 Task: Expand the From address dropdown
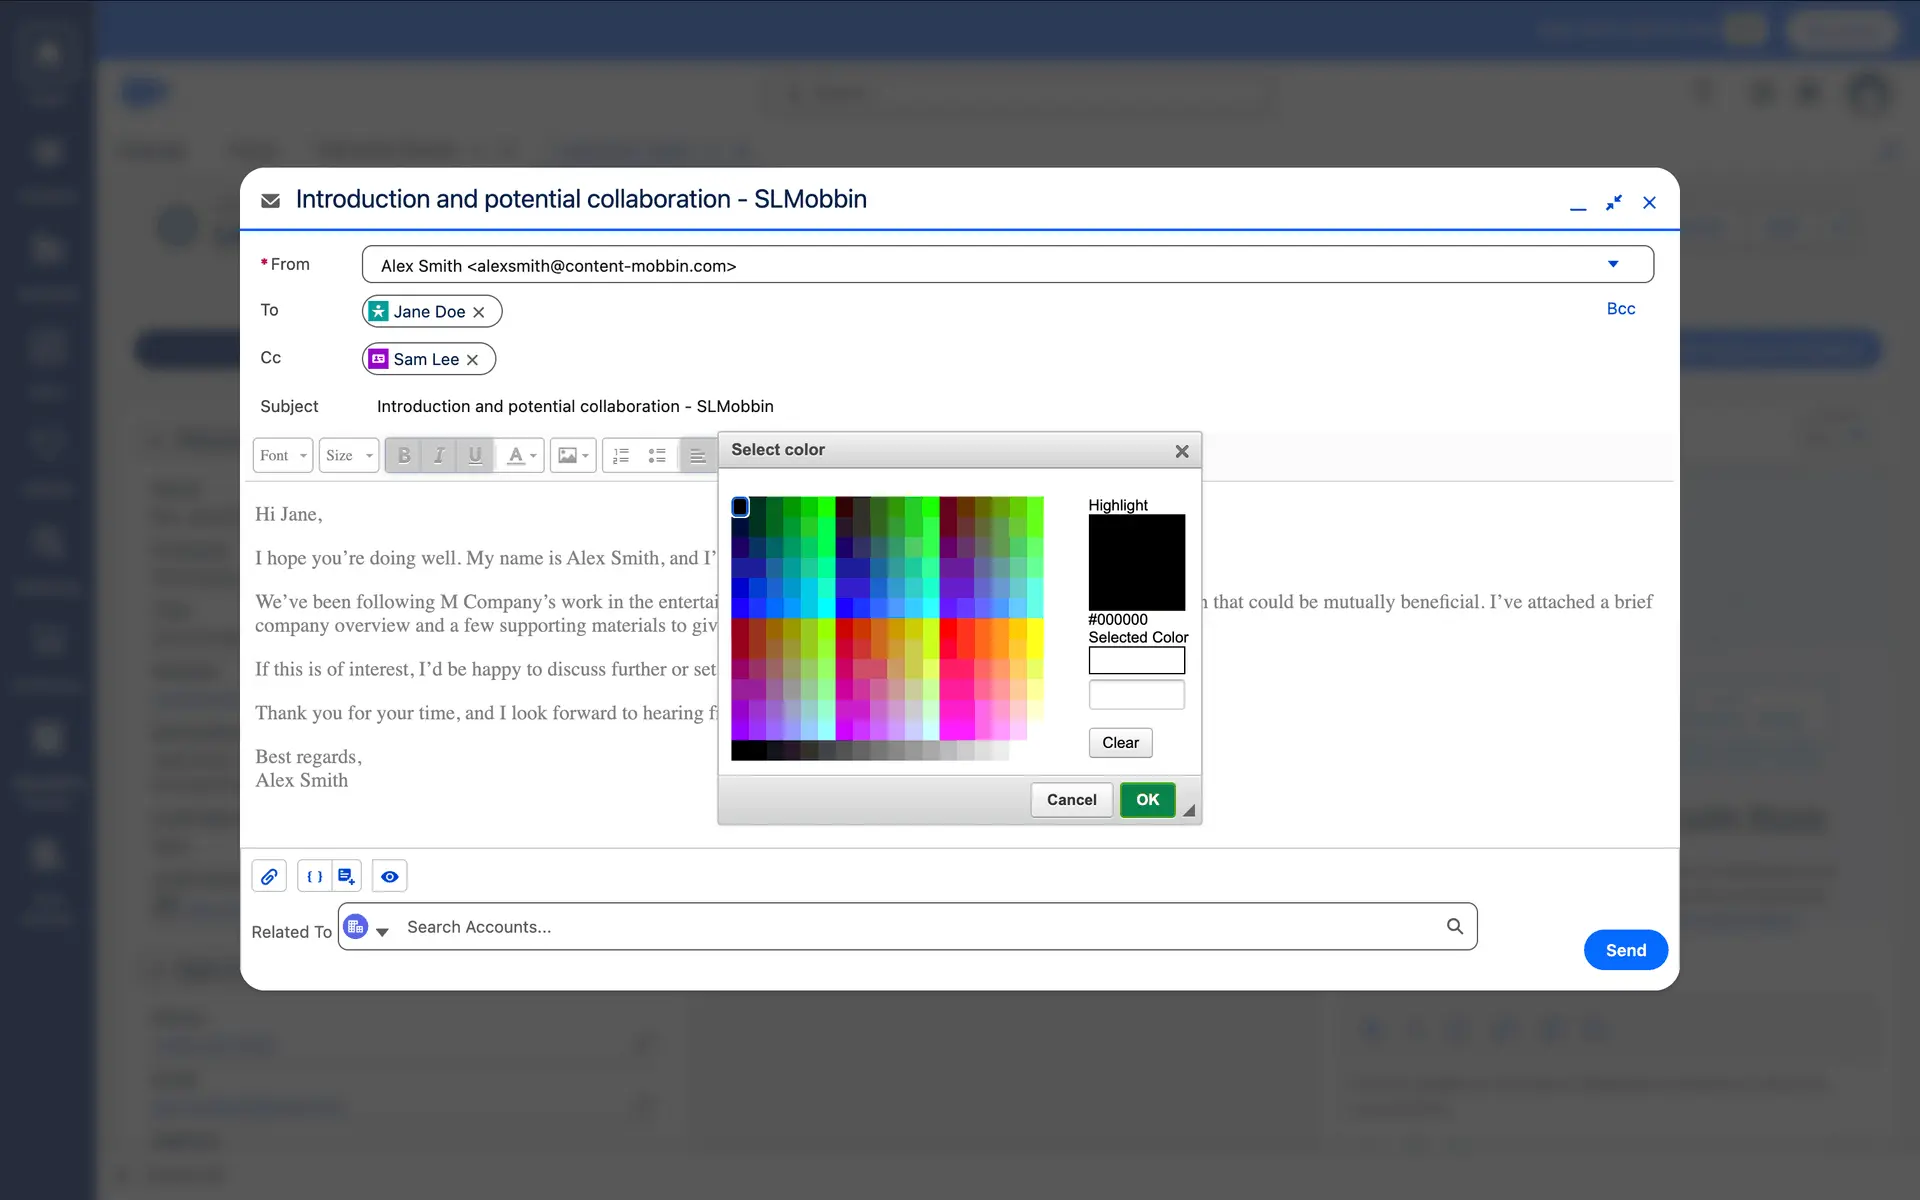click(1612, 265)
